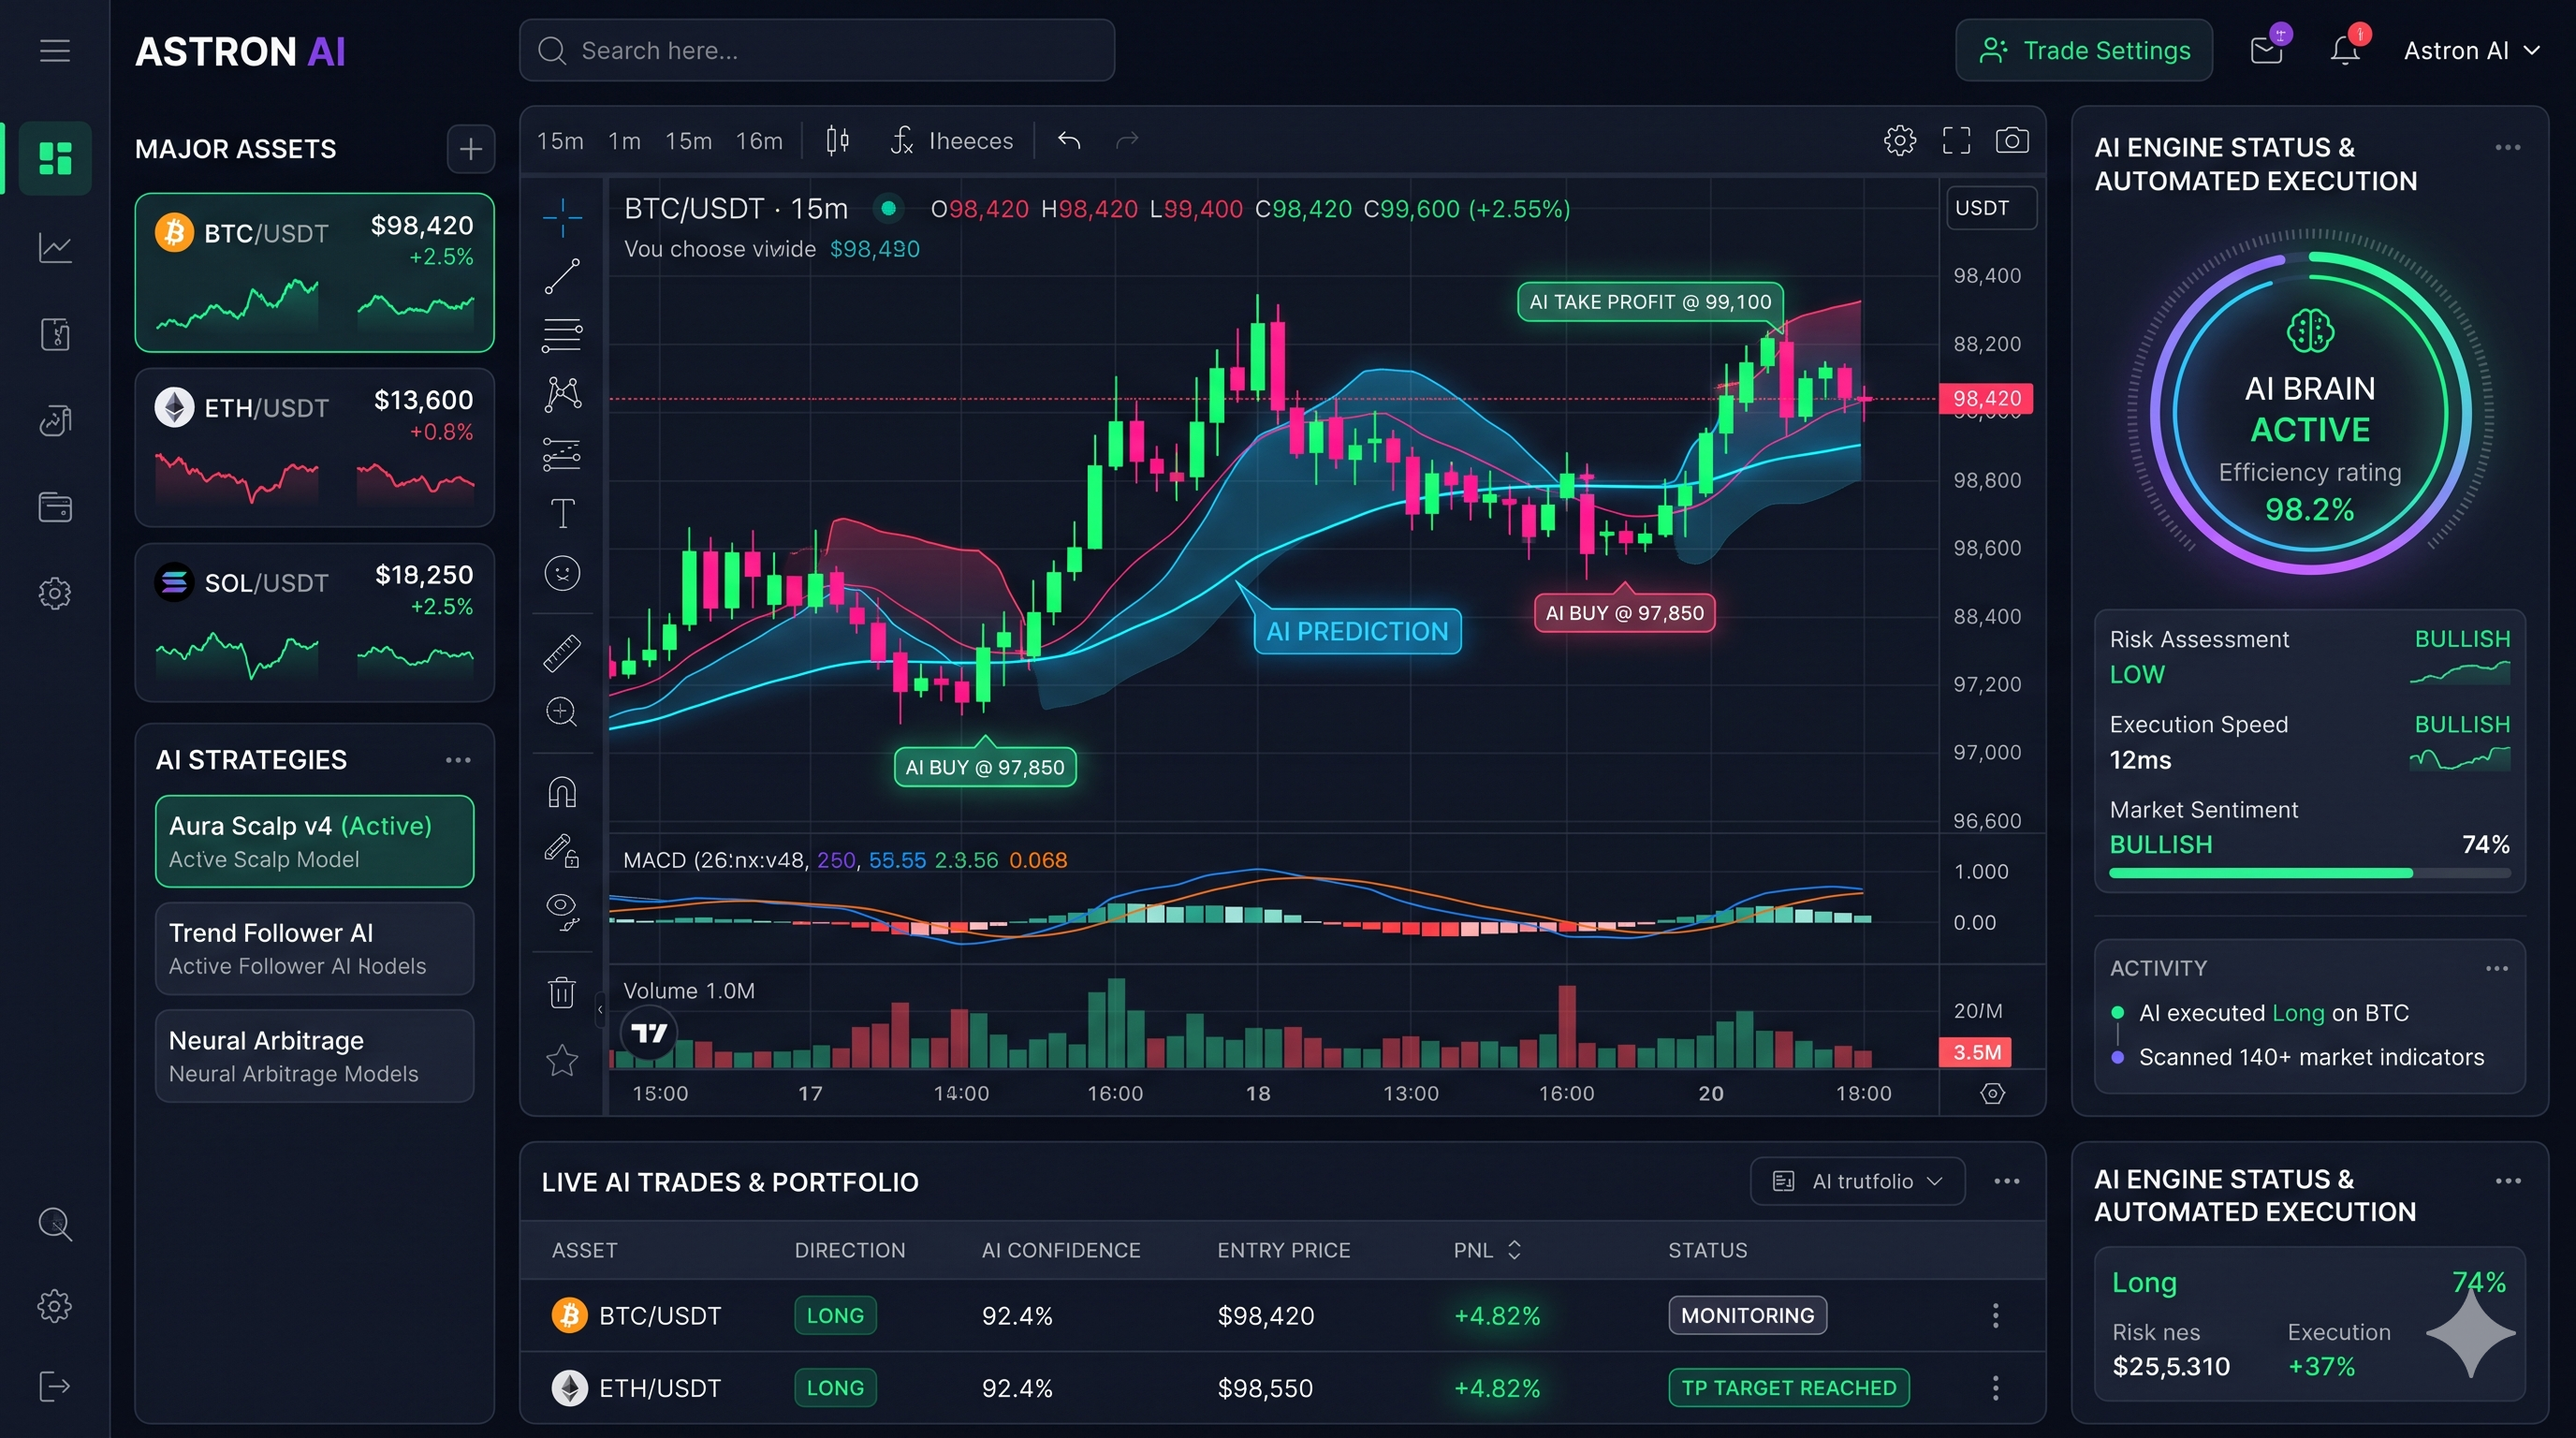Click the trash delete drawings icon
Image resolution: width=2576 pixels, height=1438 pixels.
[562, 992]
